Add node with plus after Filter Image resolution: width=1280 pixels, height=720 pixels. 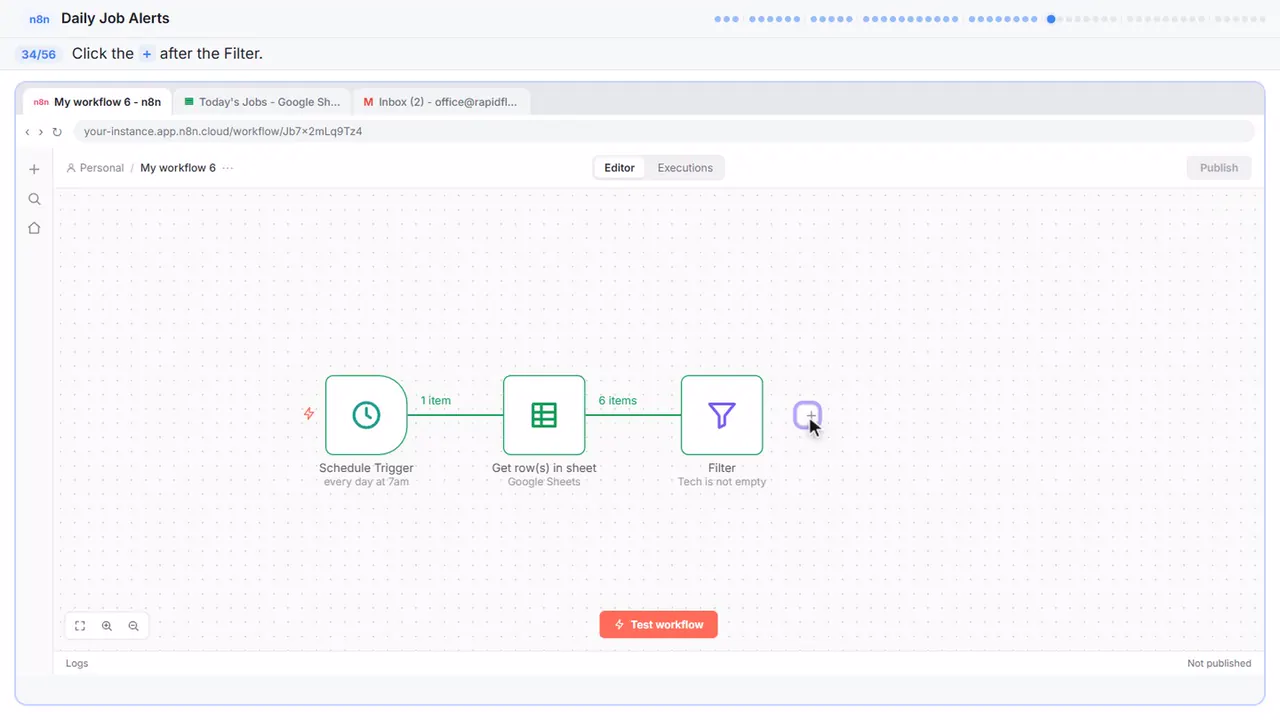(808, 415)
